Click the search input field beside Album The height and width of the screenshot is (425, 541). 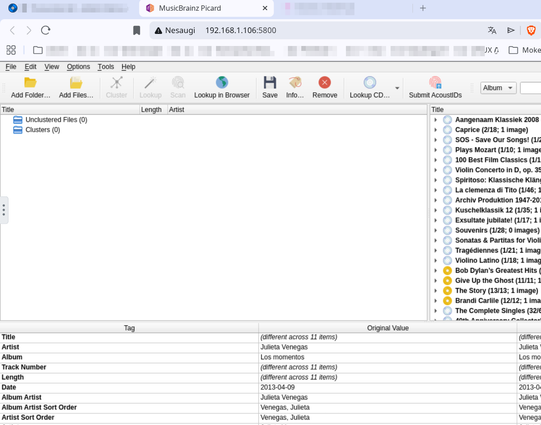click(x=530, y=88)
